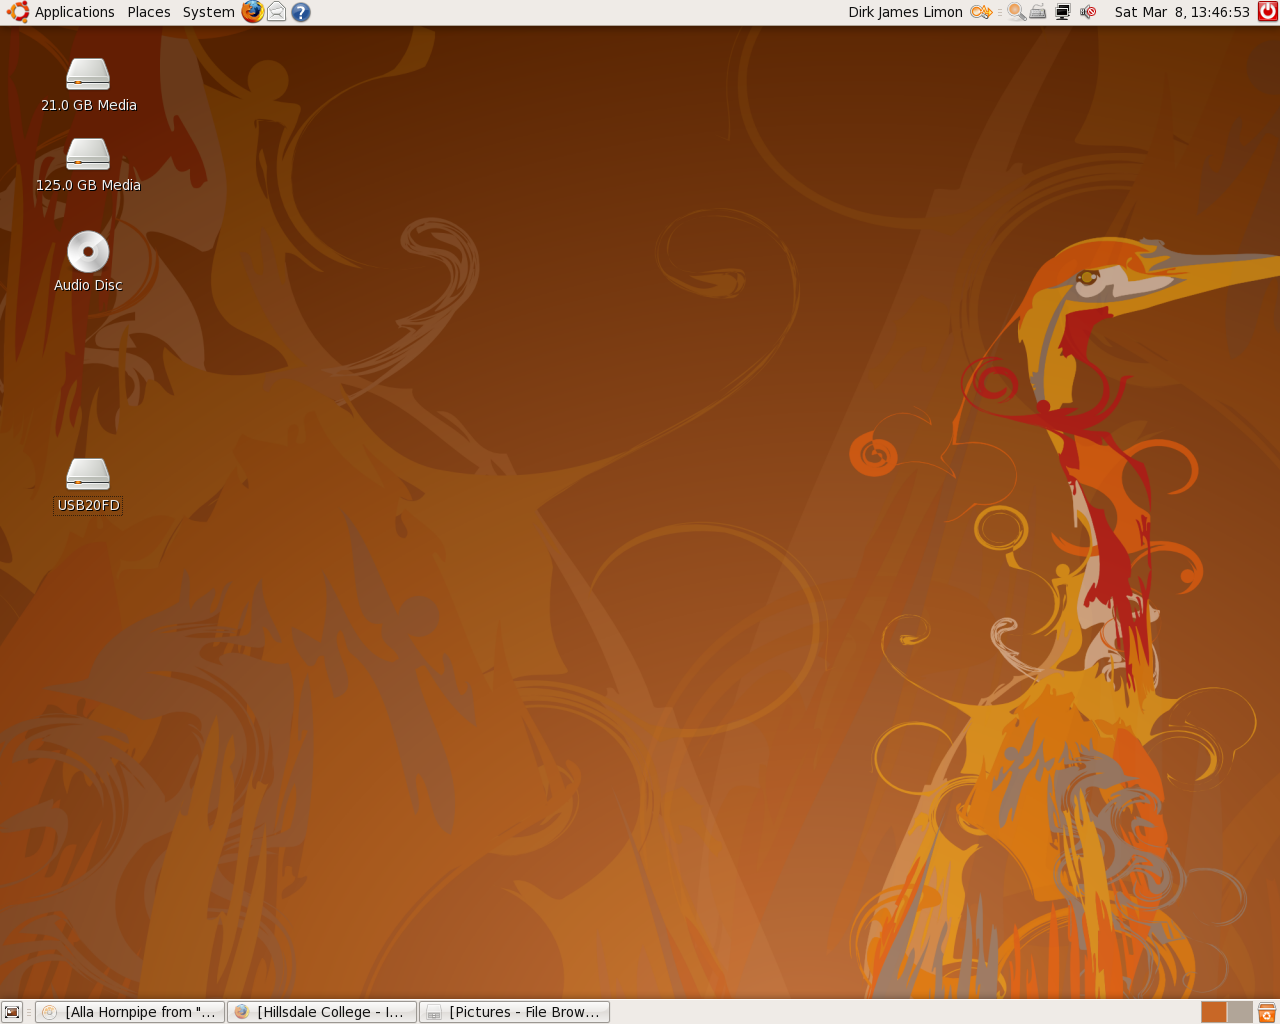Open the Trash applet
The width and height of the screenshot is (1280, 1024).
[1267, 1012]
